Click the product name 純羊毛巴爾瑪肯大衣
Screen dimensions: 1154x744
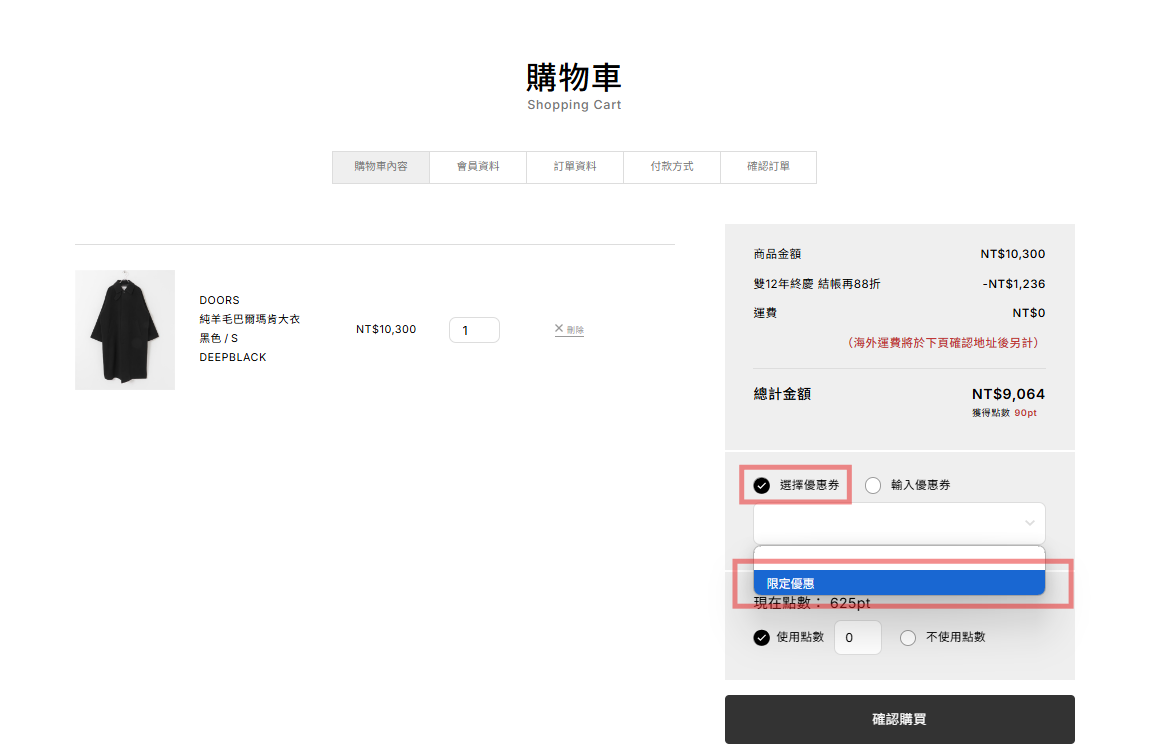click(x=249, y=319)
